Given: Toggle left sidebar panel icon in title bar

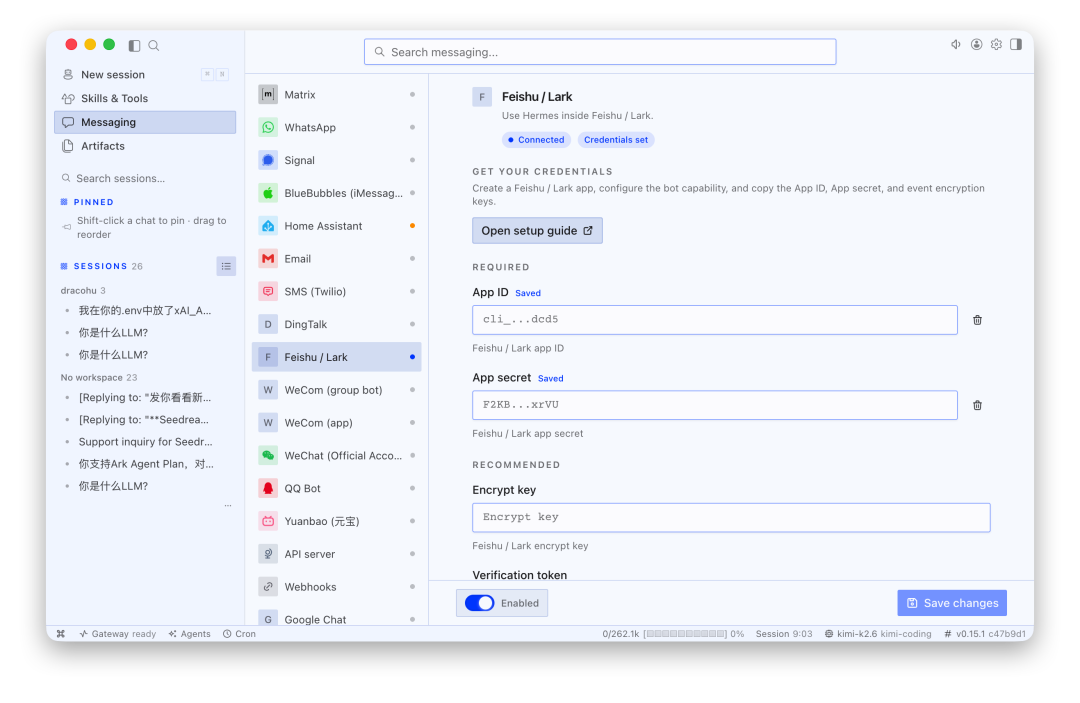Looking at the screenshot, I should 134,45.
